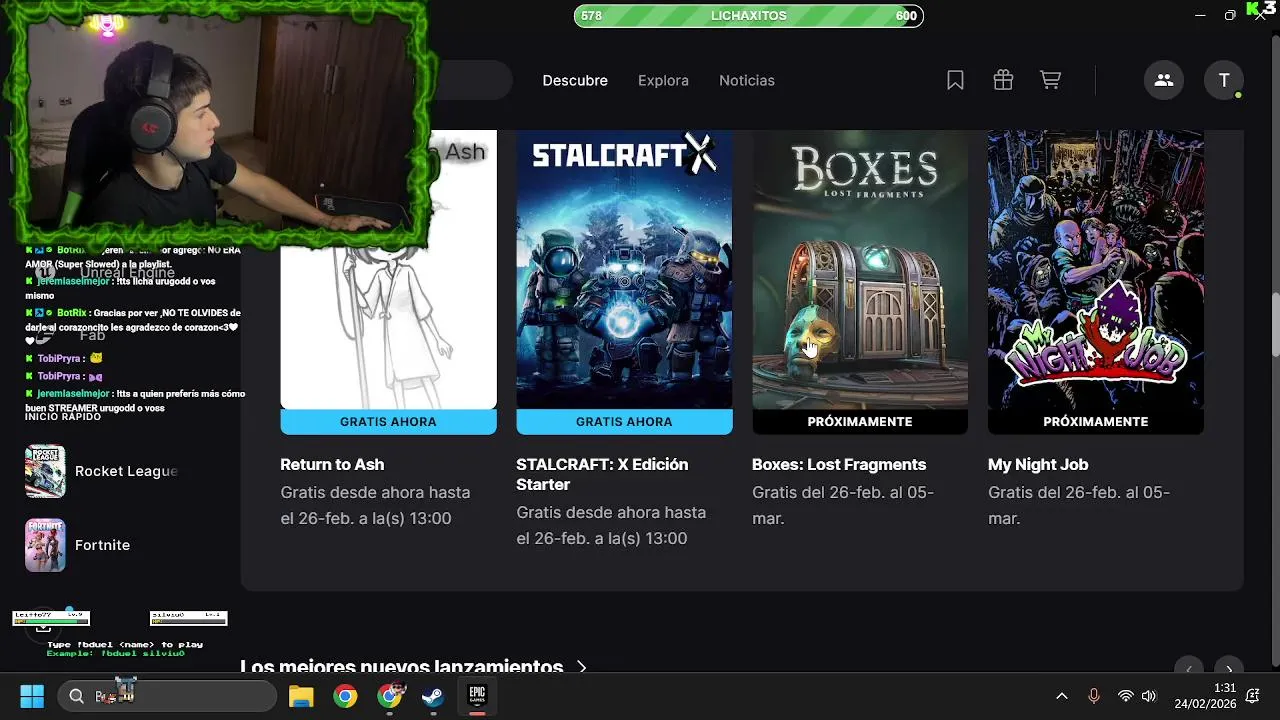Switch to the Noticias tab
1280x720 pixels.
click(747, 80)
